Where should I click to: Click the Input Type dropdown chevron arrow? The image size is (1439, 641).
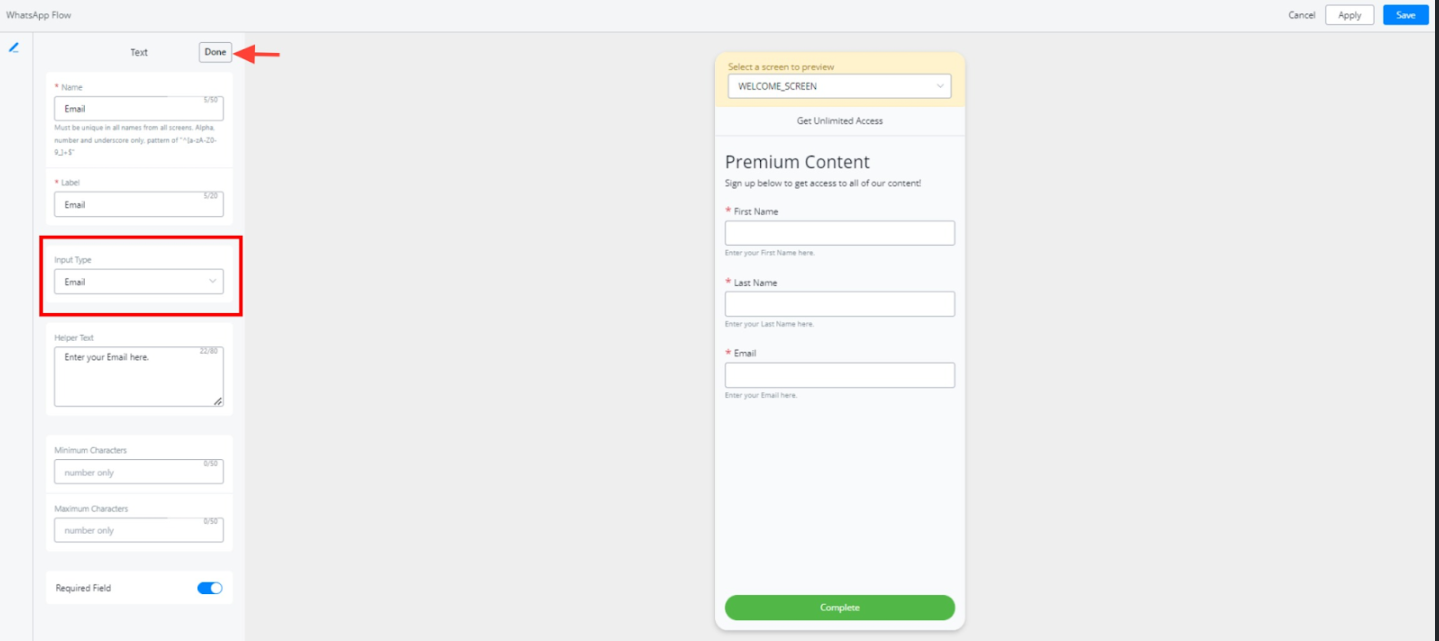tap(212, 282)
